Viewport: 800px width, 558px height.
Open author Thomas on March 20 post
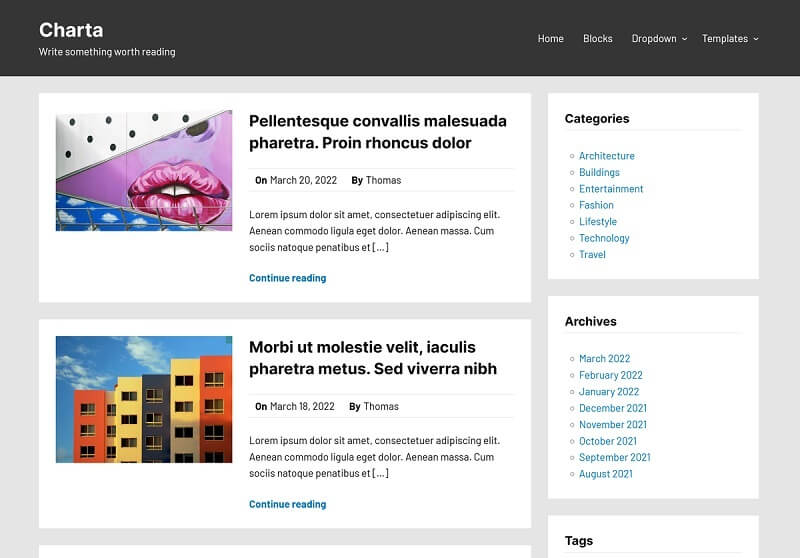pyautogui.click(x=383, y=180)
